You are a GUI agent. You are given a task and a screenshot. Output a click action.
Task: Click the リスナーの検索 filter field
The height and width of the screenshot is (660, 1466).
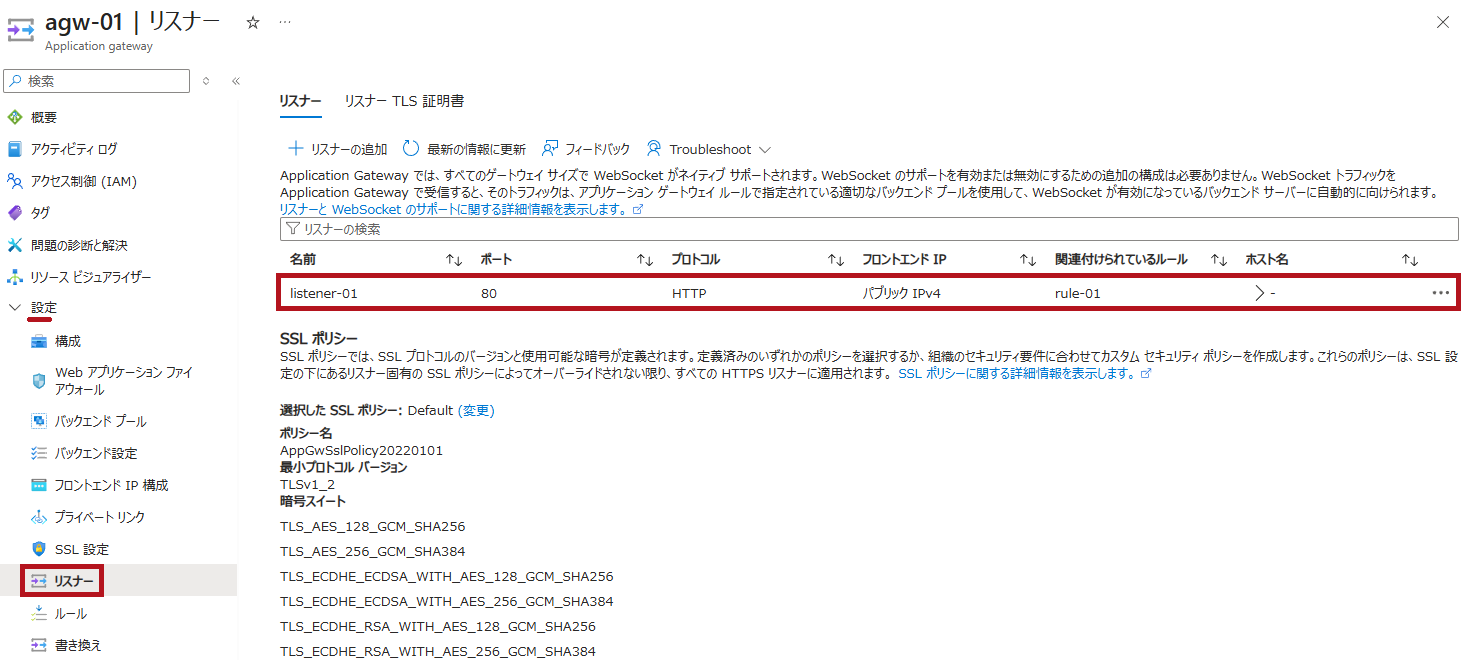pyautogui.click(x=868, y=229)
